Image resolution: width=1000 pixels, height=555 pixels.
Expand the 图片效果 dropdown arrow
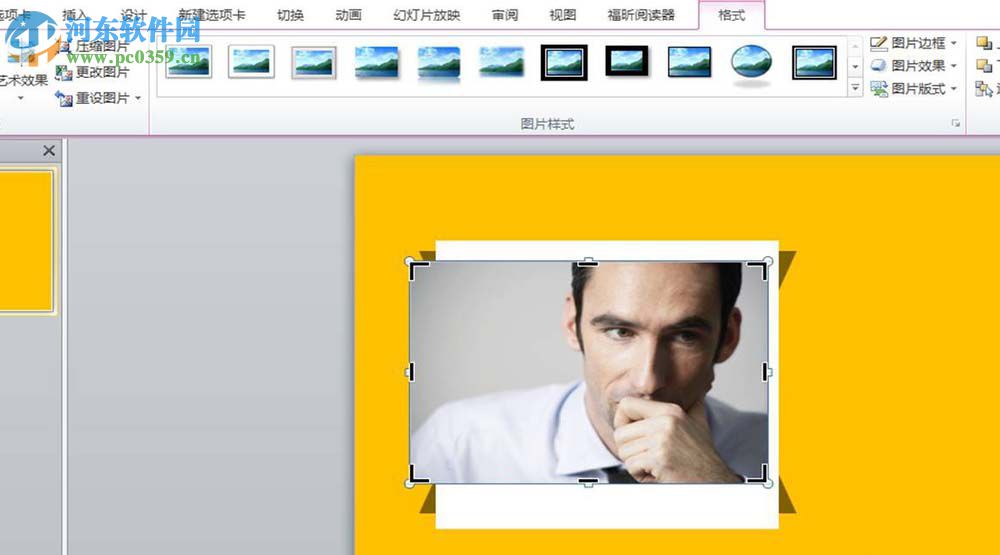pyautogui.click(x=953, y=65)
